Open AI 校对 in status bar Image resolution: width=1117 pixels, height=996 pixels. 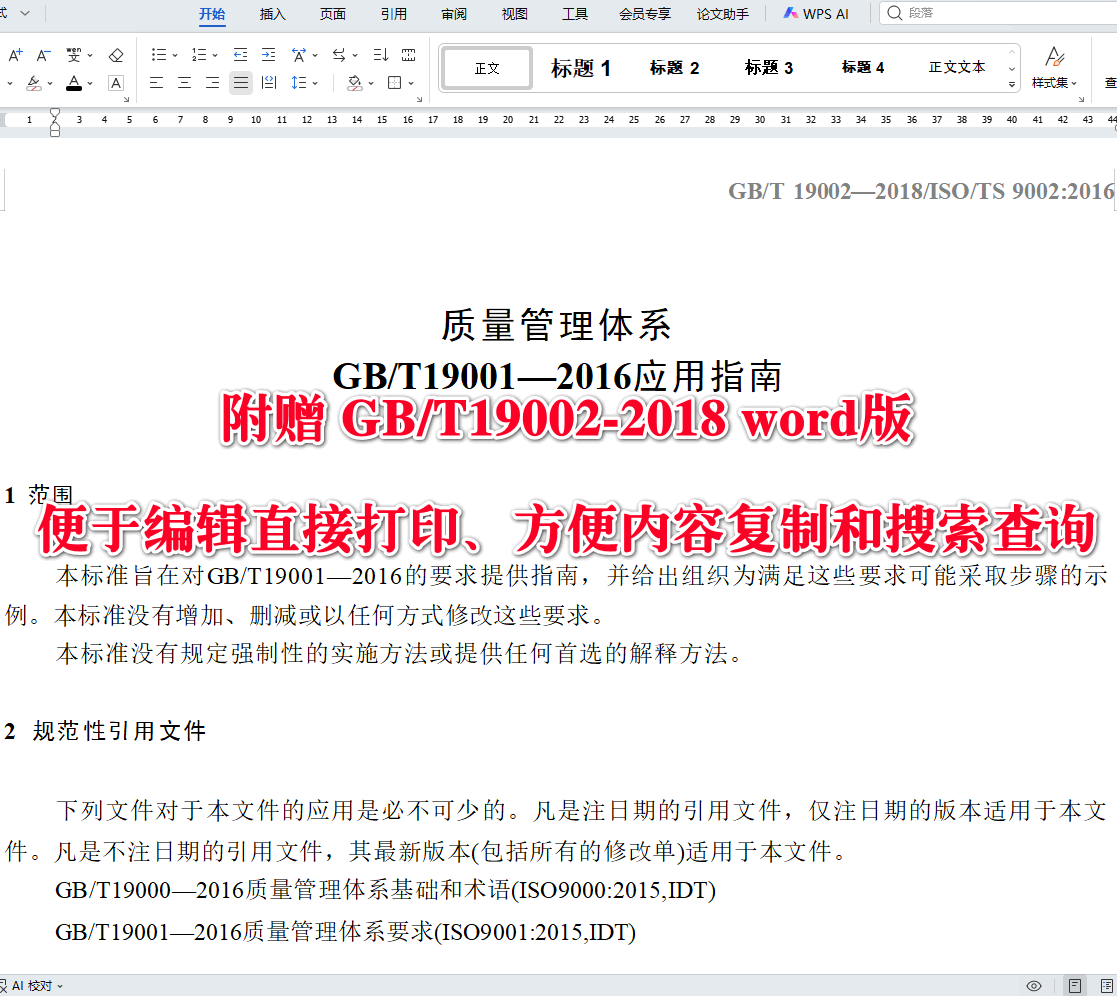coord(33,985)
